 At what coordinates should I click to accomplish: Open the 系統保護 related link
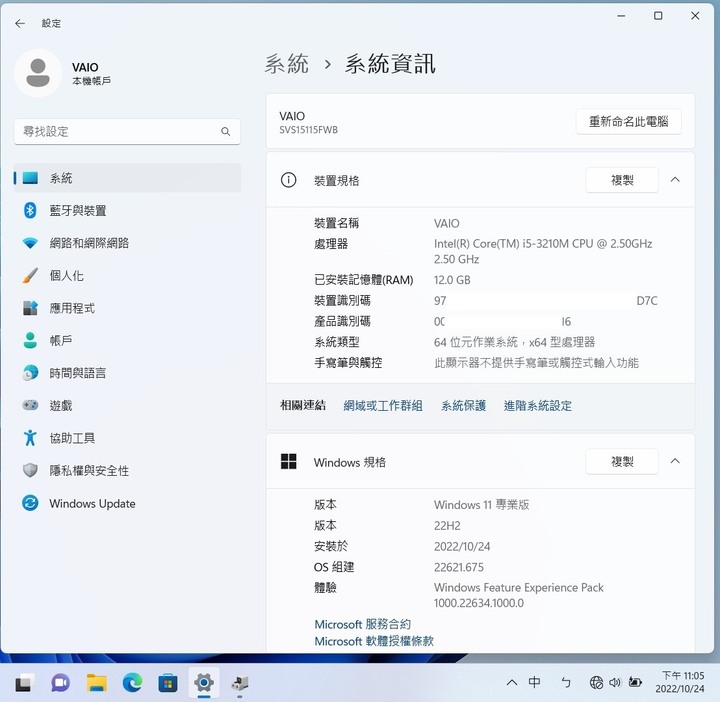click(463, 405)
